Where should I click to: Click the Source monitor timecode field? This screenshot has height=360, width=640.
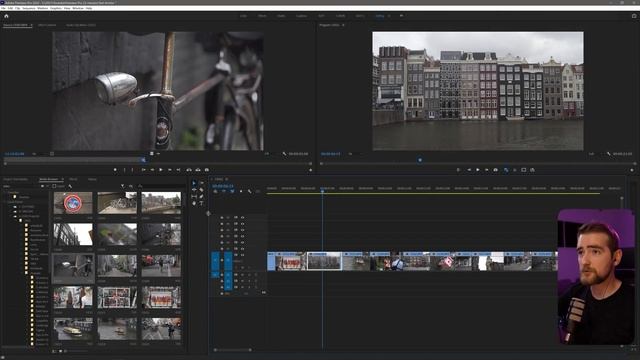14,154
